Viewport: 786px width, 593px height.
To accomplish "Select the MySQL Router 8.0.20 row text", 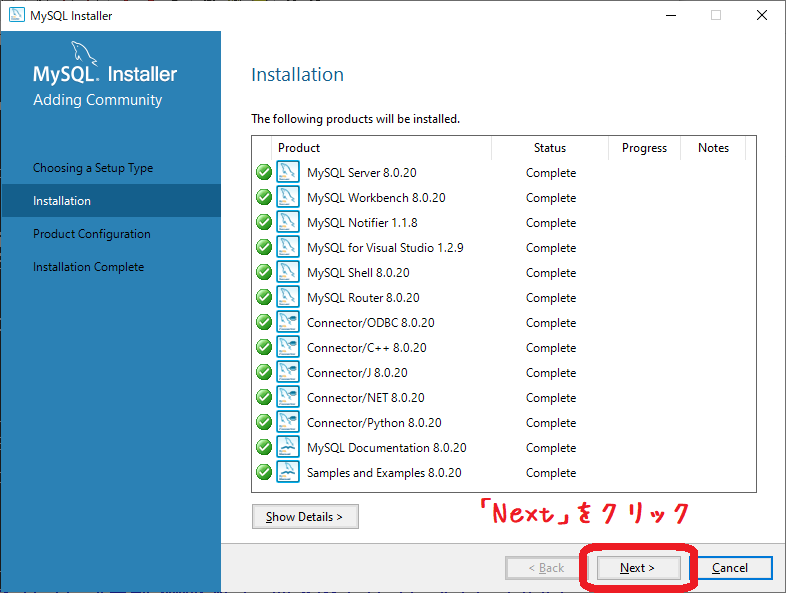I will (x=363, y=298).
